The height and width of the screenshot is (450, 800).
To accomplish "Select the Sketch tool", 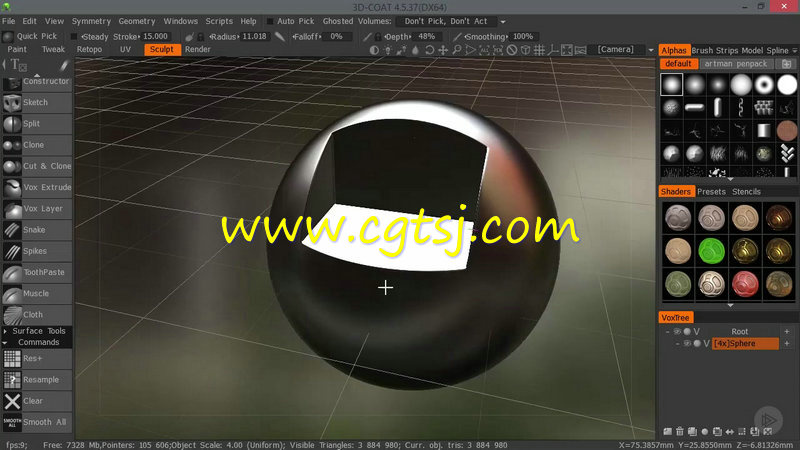I will point(37,103).
